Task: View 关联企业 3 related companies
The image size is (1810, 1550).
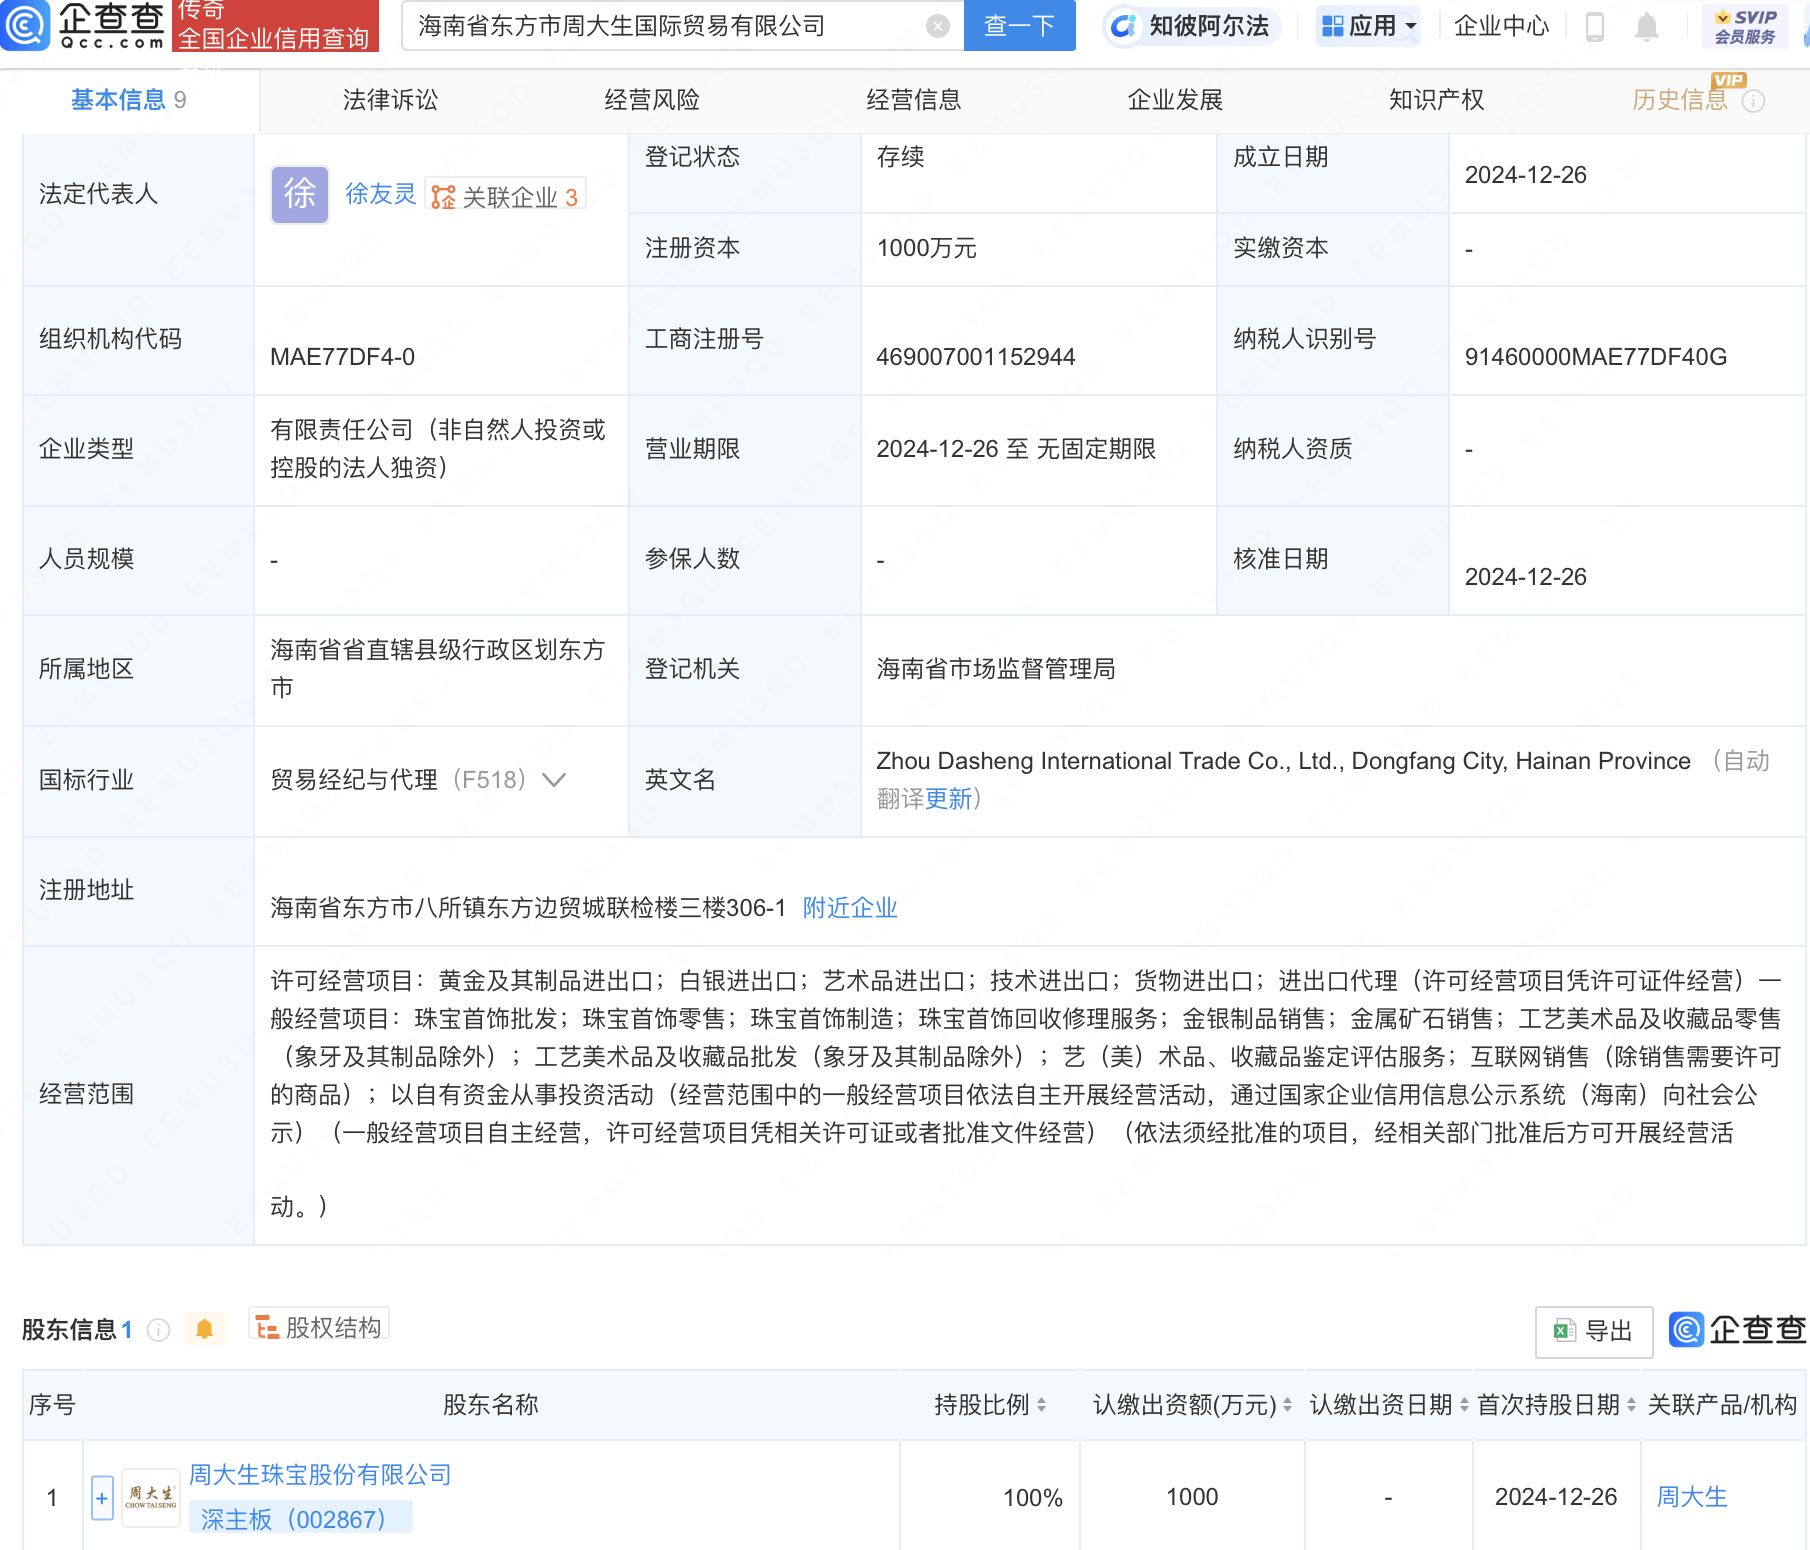Action: (505, 196)
